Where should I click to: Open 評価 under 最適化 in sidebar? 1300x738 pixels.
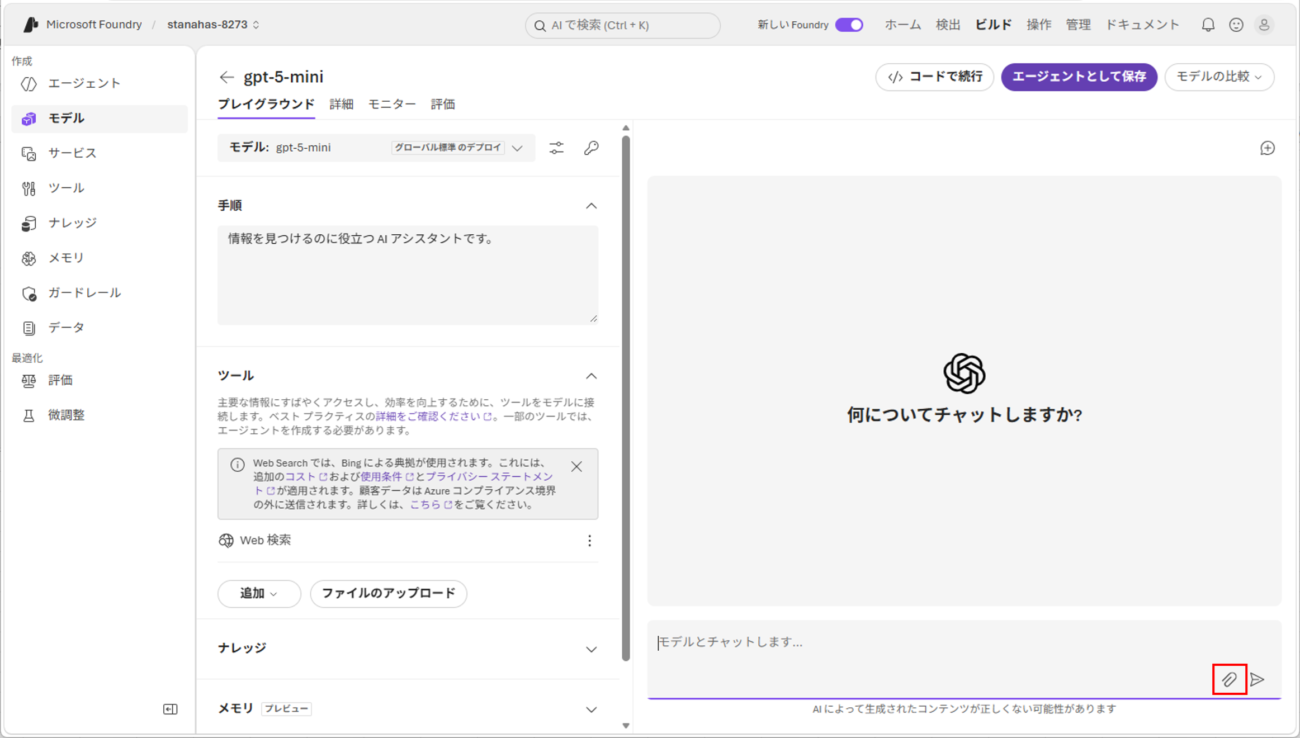pos(100,381)
